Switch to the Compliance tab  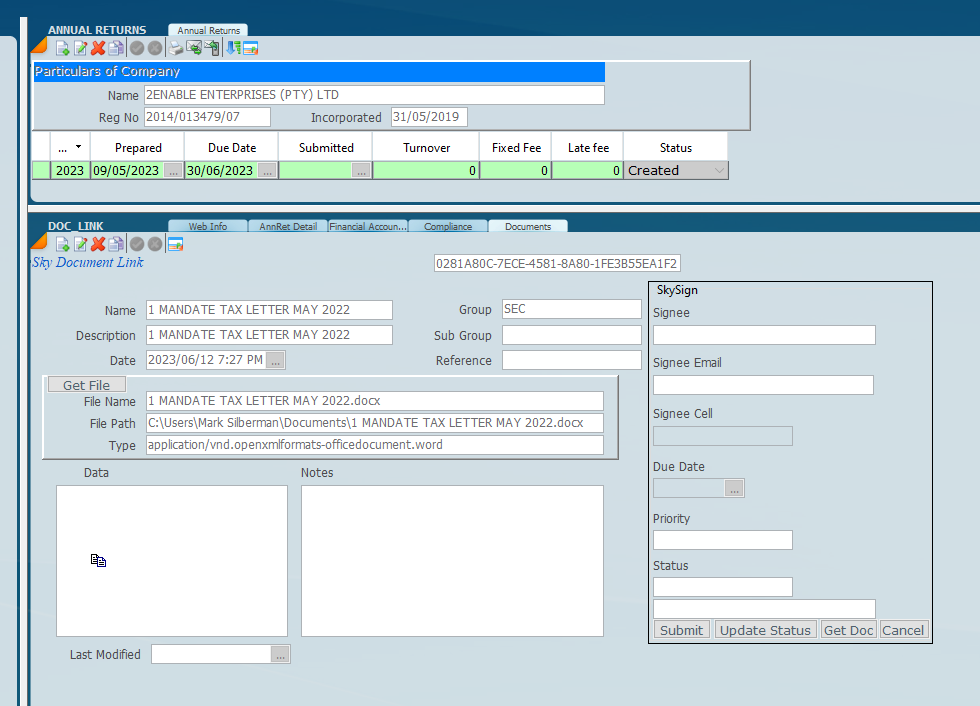click(448, 227)
